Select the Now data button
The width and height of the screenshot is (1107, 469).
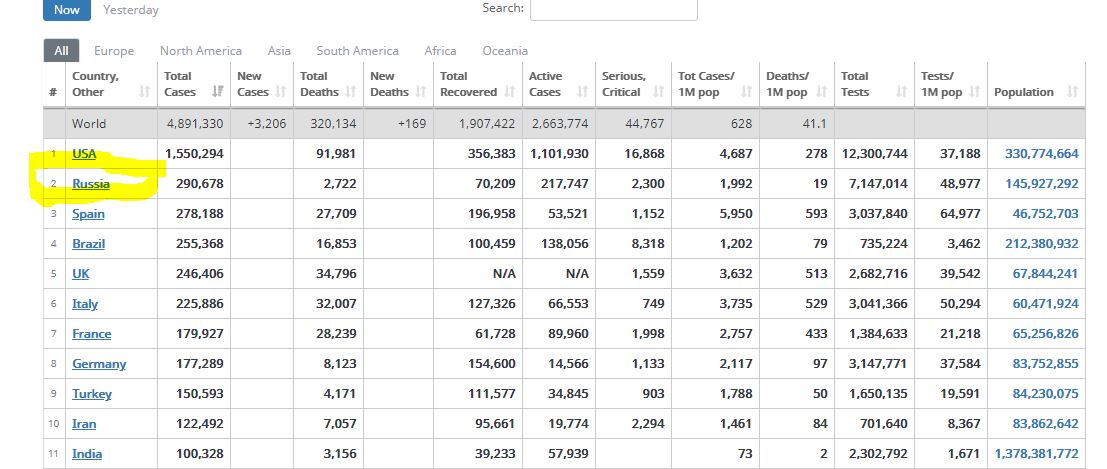(67, 10)
